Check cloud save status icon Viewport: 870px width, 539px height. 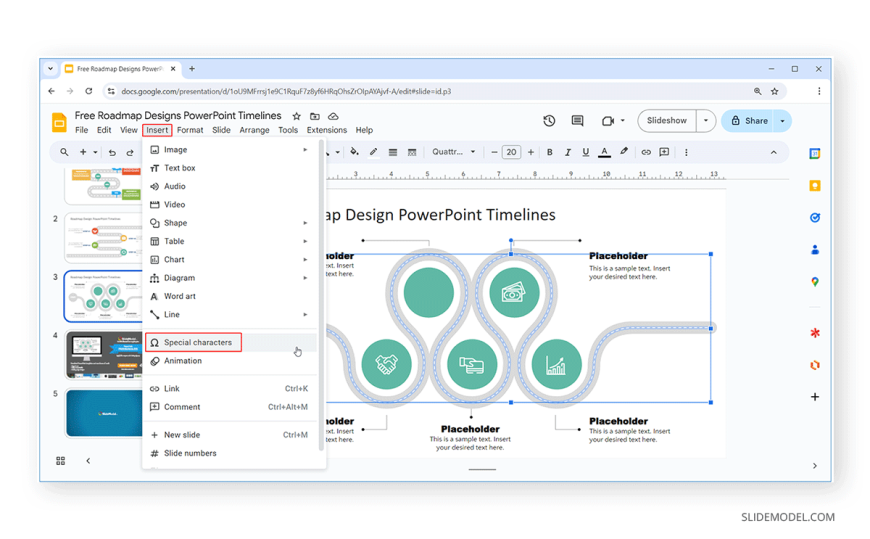click(333, 116)
